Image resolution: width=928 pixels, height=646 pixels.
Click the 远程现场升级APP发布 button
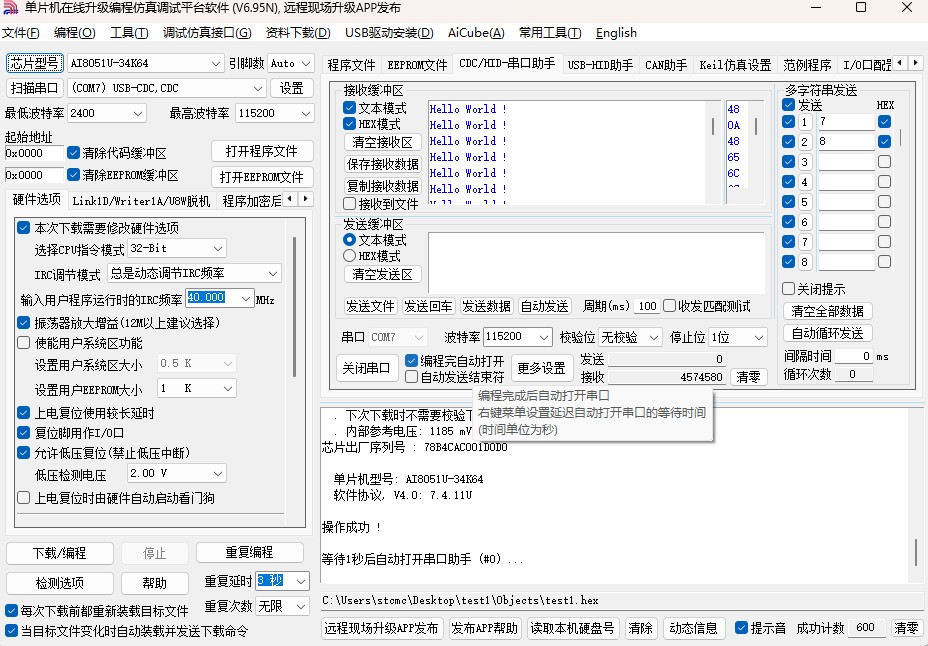coord(381,628)
